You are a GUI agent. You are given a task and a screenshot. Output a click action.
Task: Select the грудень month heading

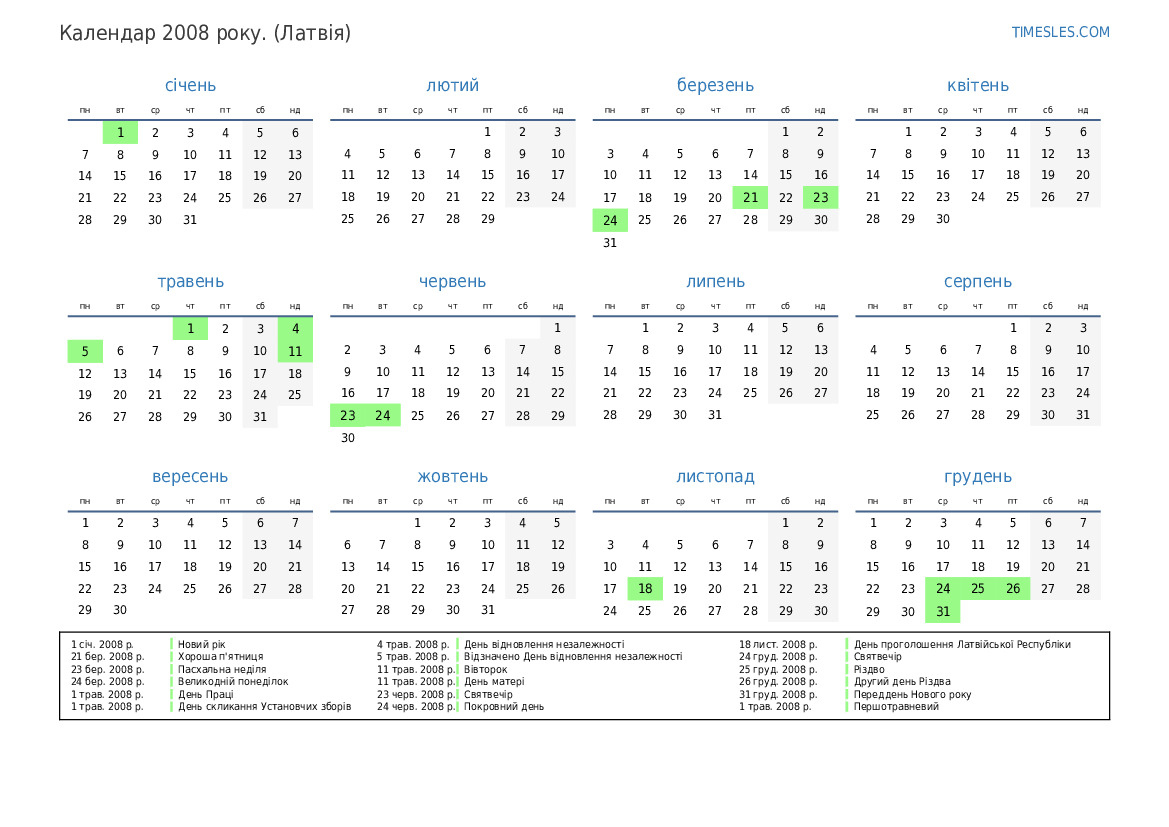click(977, 477)
